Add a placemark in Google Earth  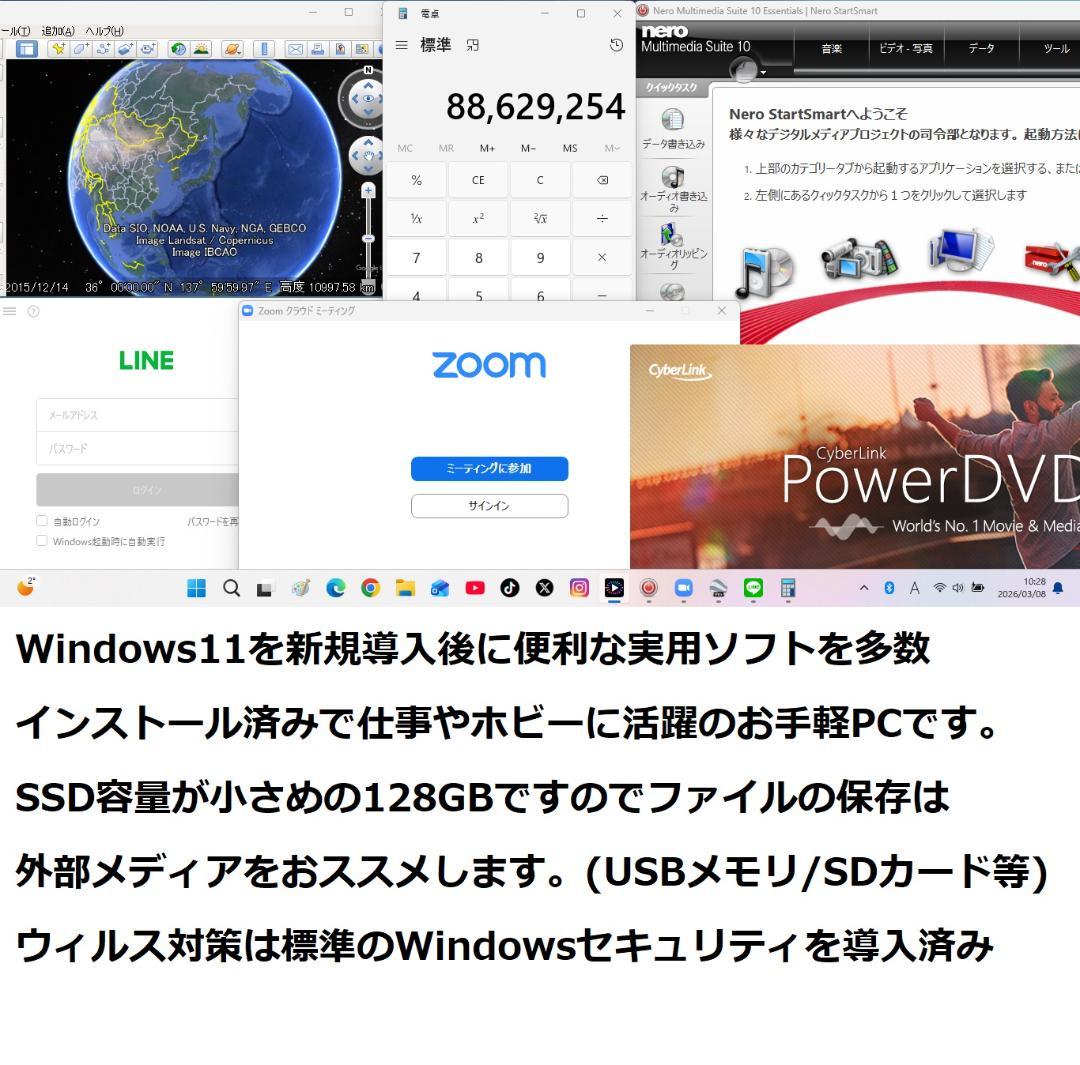(59, 49)
